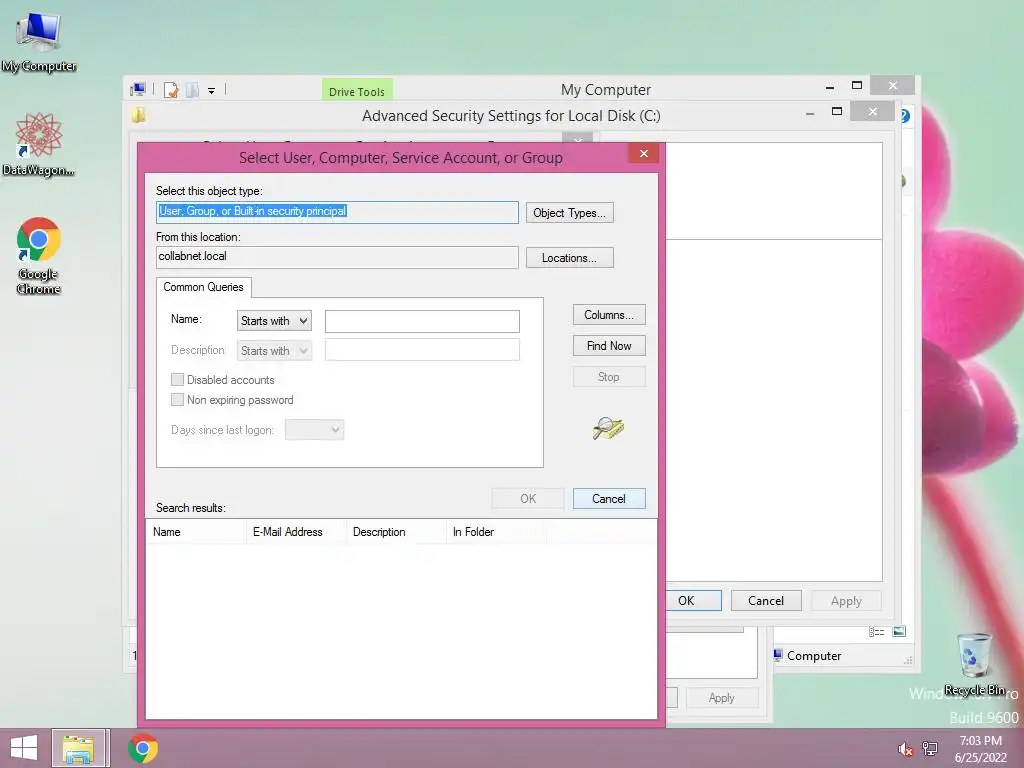Screen dimensions: 1024x768
Task: Click the collabnet.local location field
Action: 337,257
